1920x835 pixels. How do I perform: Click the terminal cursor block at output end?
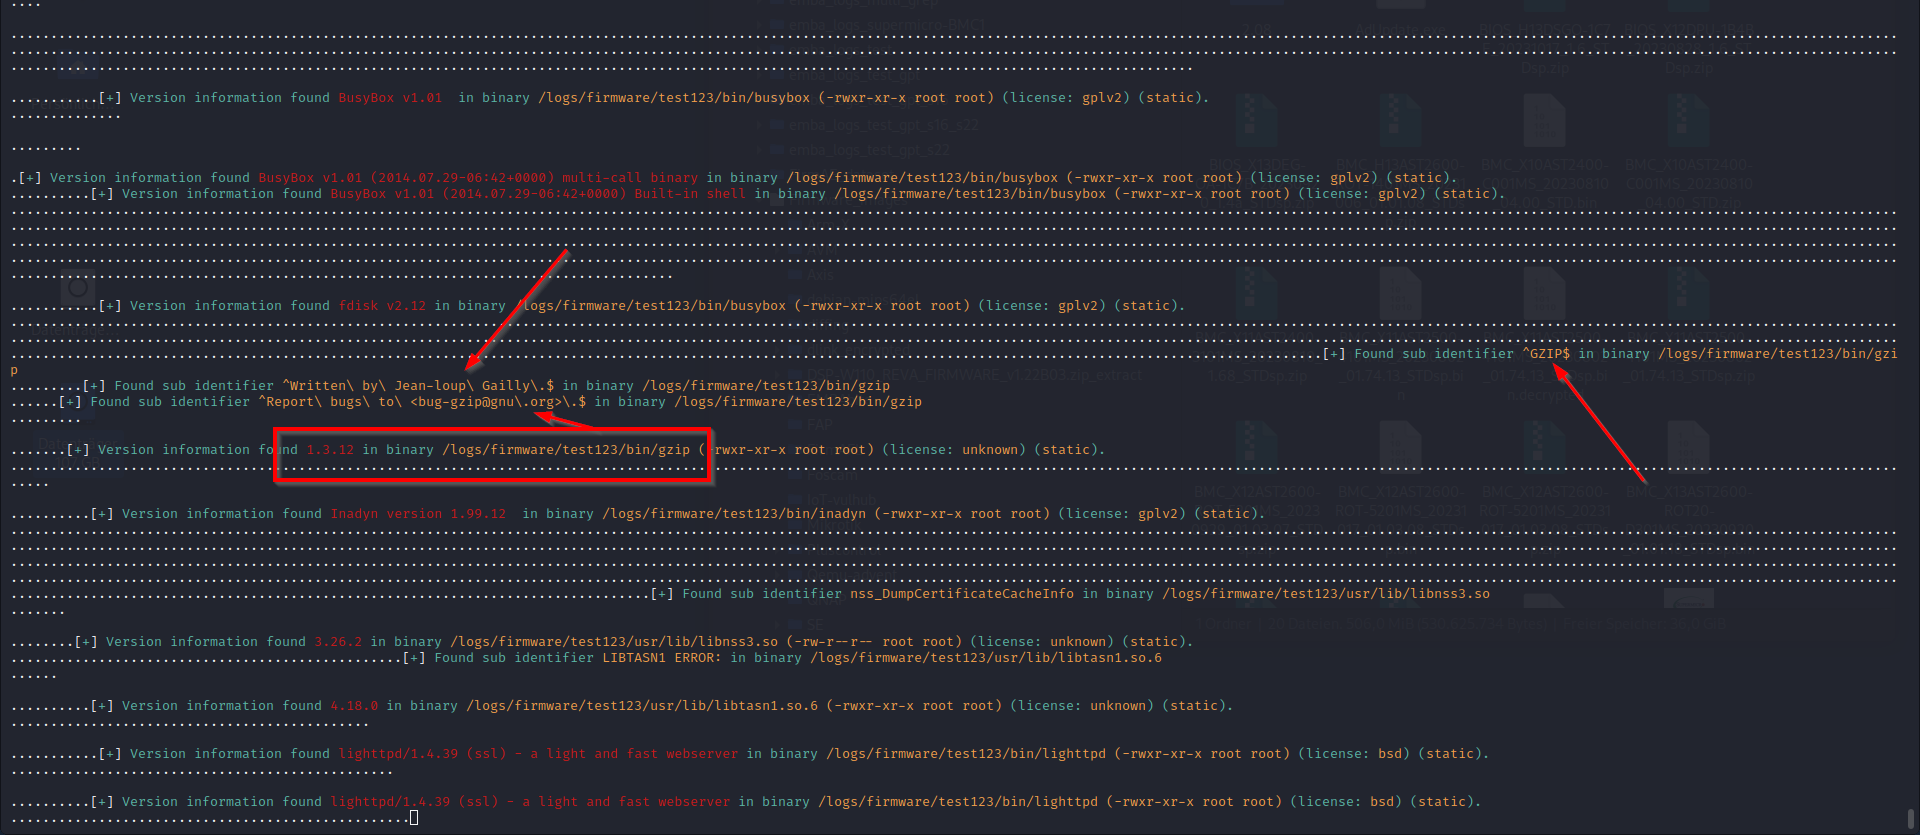[414, 818]
